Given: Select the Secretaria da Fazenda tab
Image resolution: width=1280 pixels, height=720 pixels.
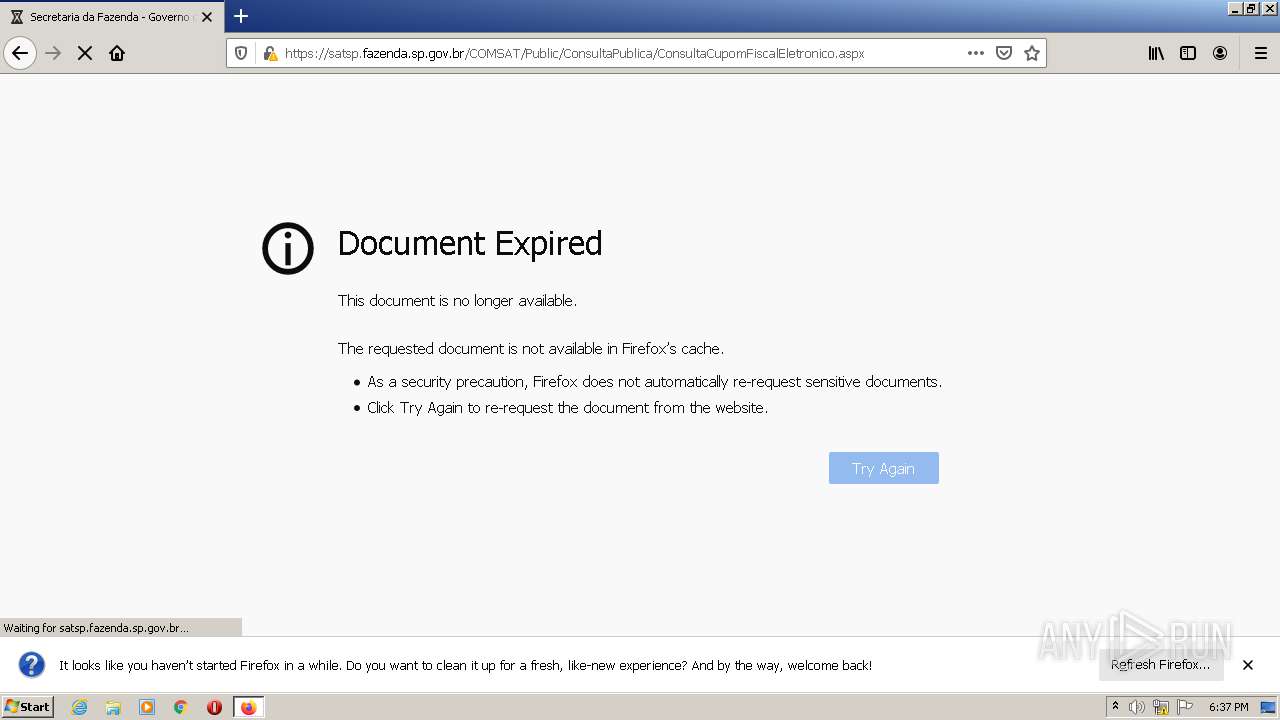Looking at the screenshot, I should 111,17.
